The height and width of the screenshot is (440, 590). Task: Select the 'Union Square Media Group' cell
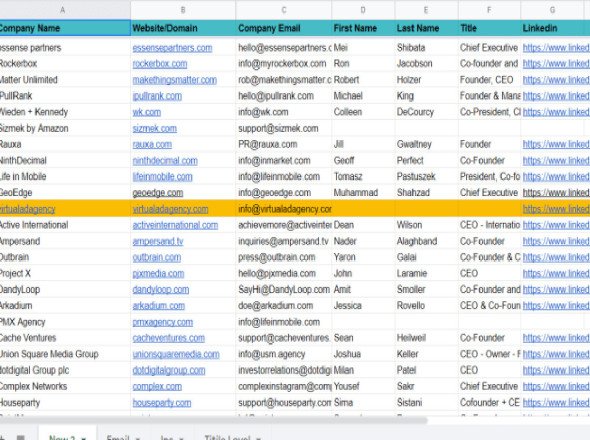point(65,354)
